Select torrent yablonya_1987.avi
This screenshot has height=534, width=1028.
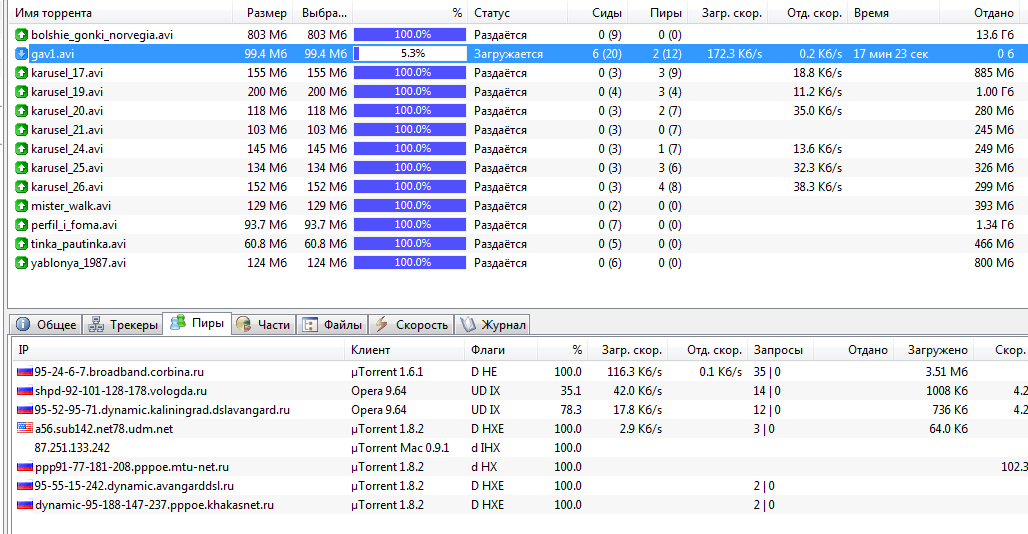pos(78,263)
